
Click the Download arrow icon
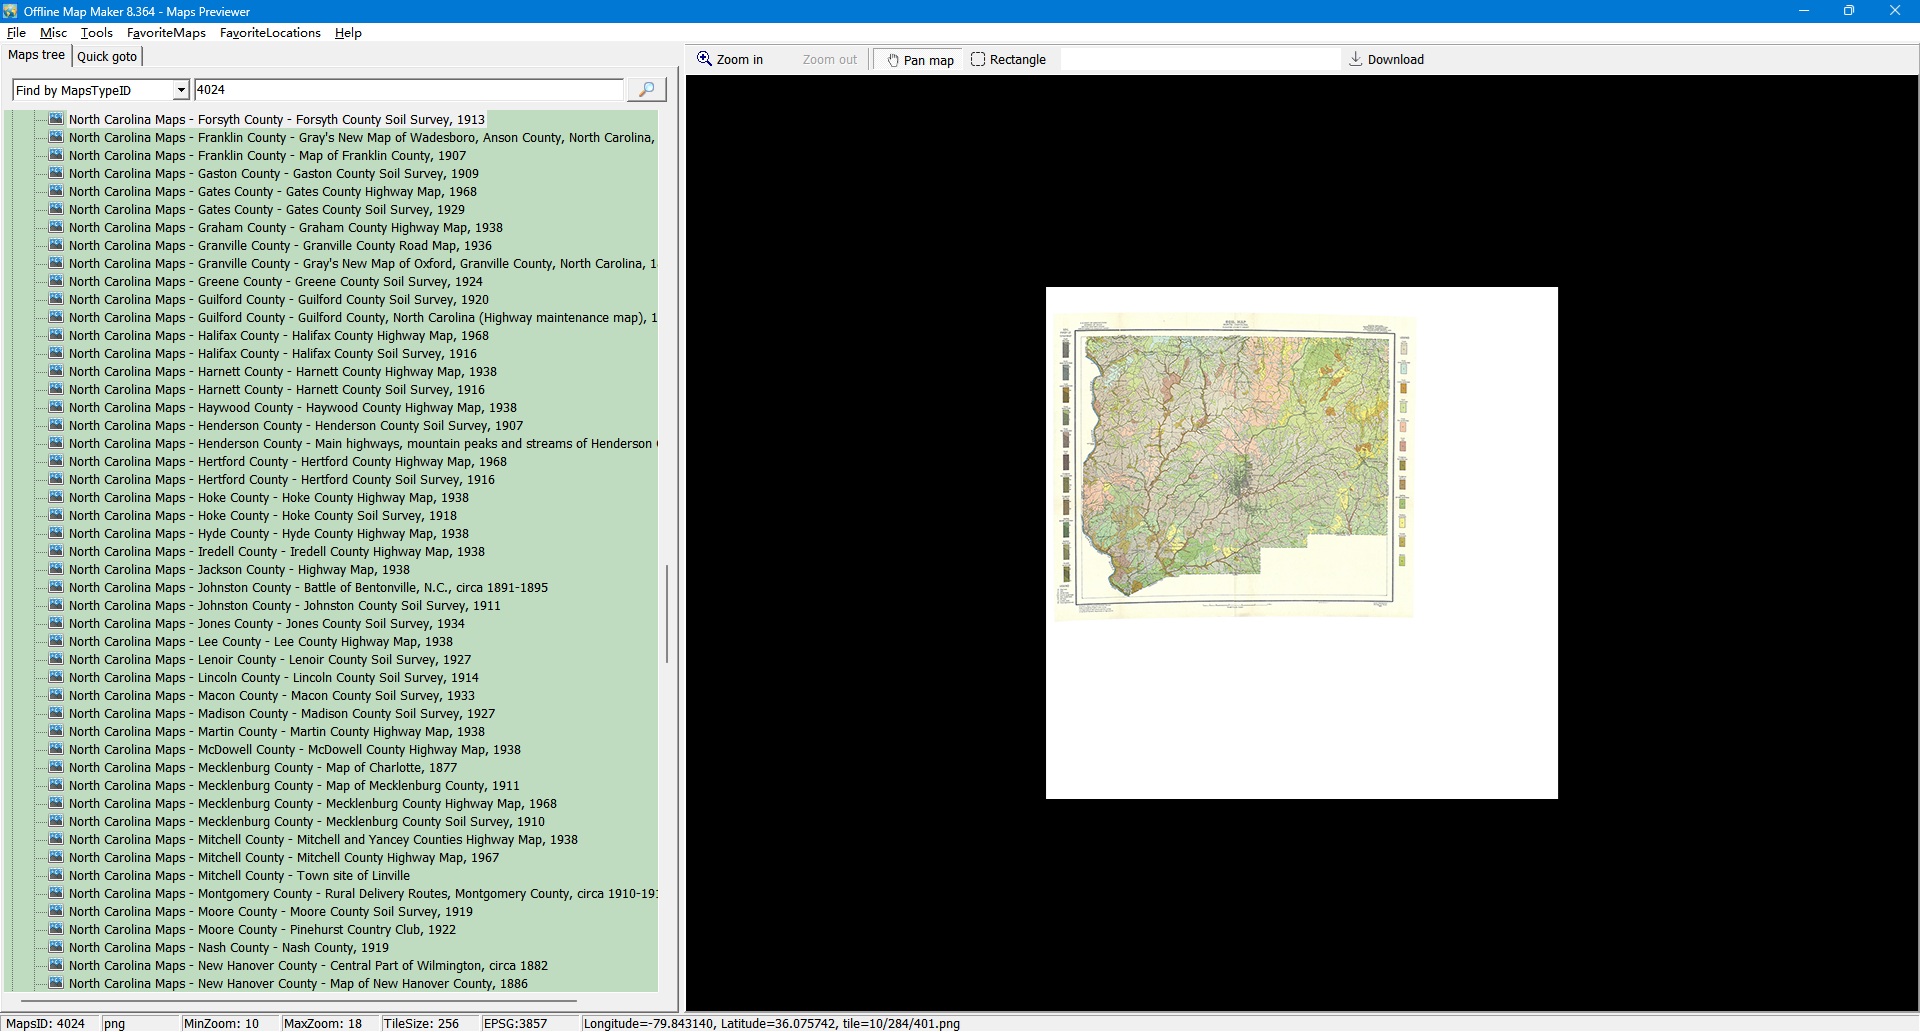[1355, 60]
